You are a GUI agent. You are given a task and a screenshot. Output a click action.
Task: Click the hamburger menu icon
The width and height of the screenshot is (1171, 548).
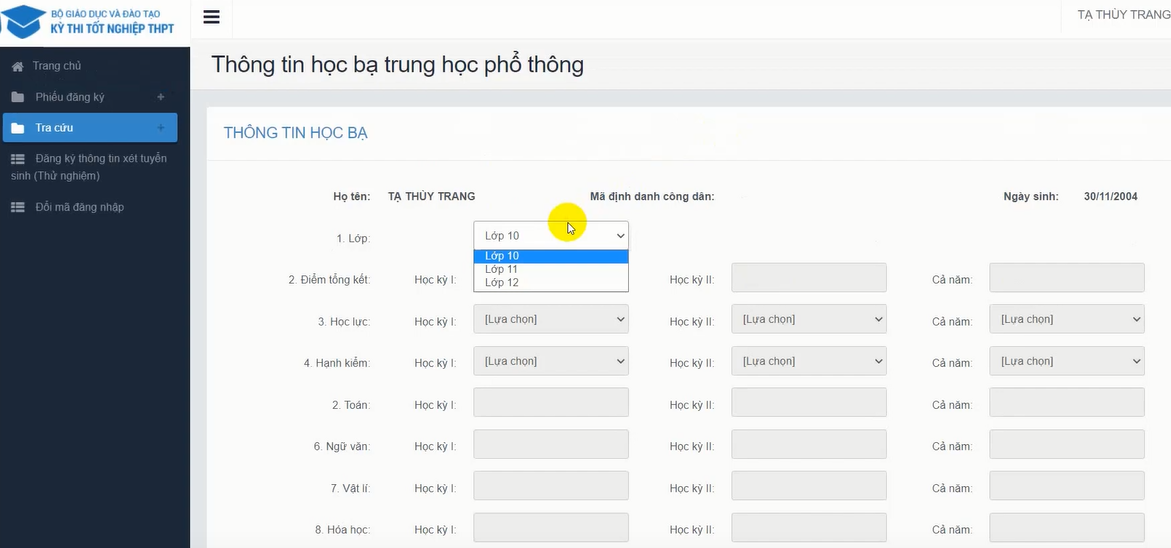click(211, 17)
